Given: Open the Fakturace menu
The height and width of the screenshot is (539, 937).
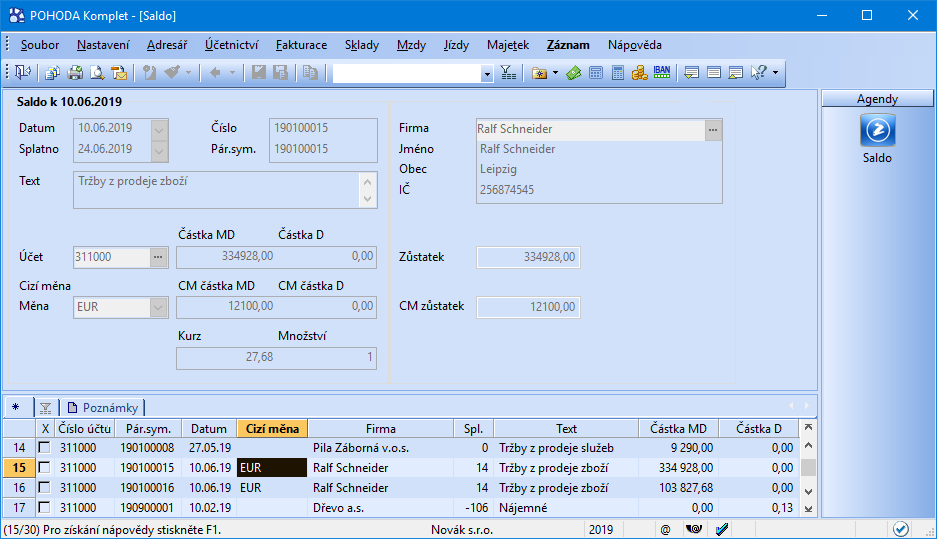Looking at the screenshot, I should click(x=302, y=45).
